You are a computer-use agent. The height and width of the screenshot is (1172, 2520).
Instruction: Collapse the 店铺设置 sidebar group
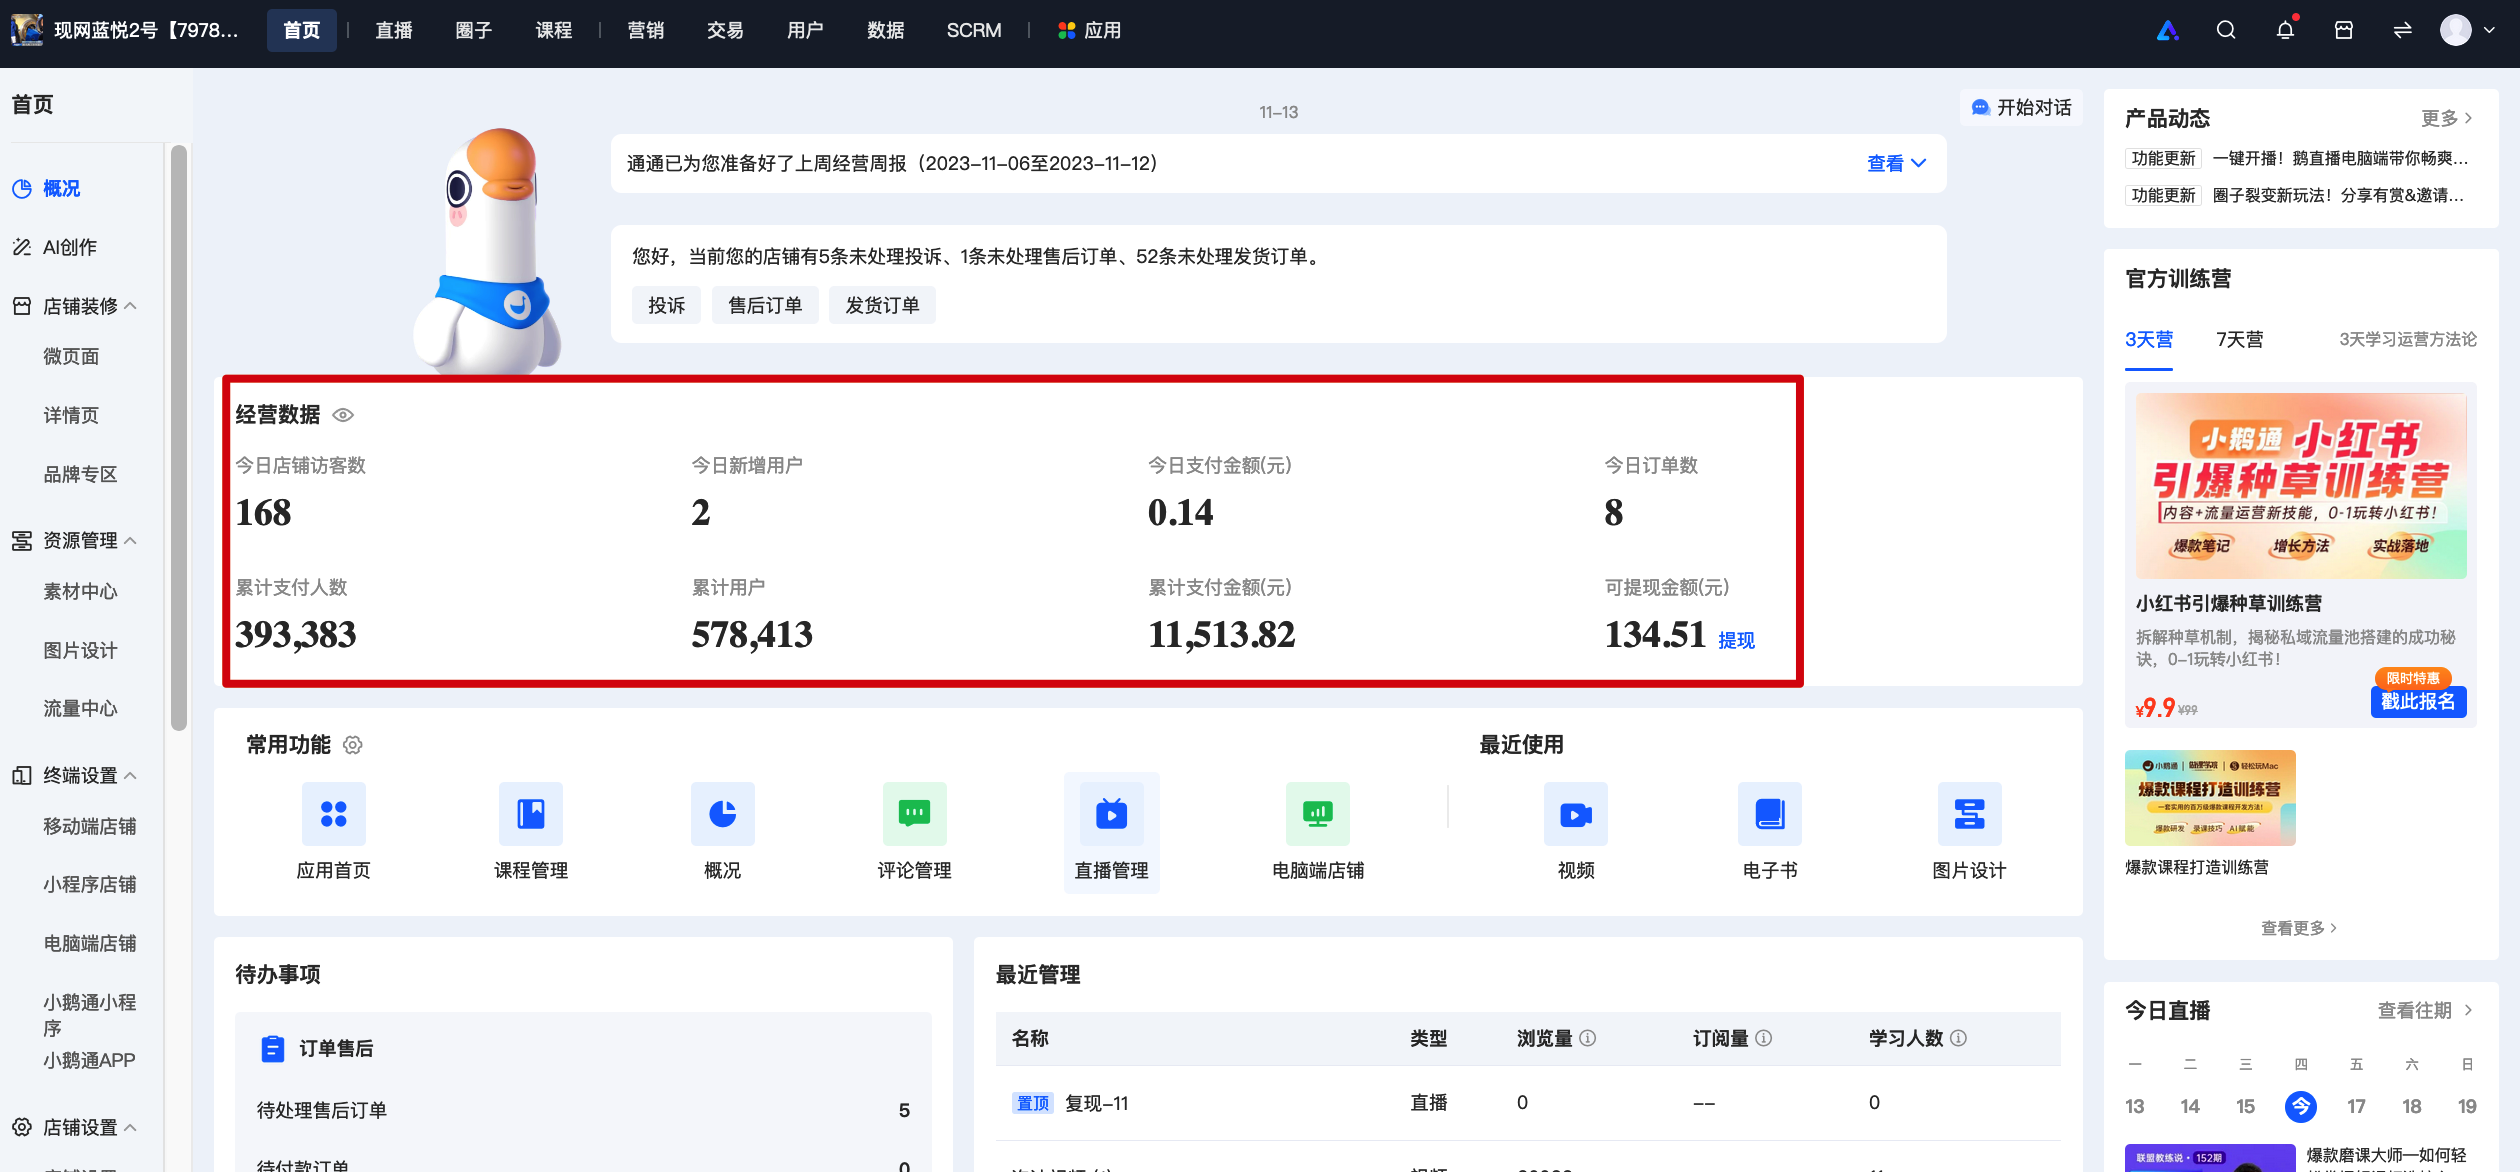pyautogui.click(x=130, y=1127)
